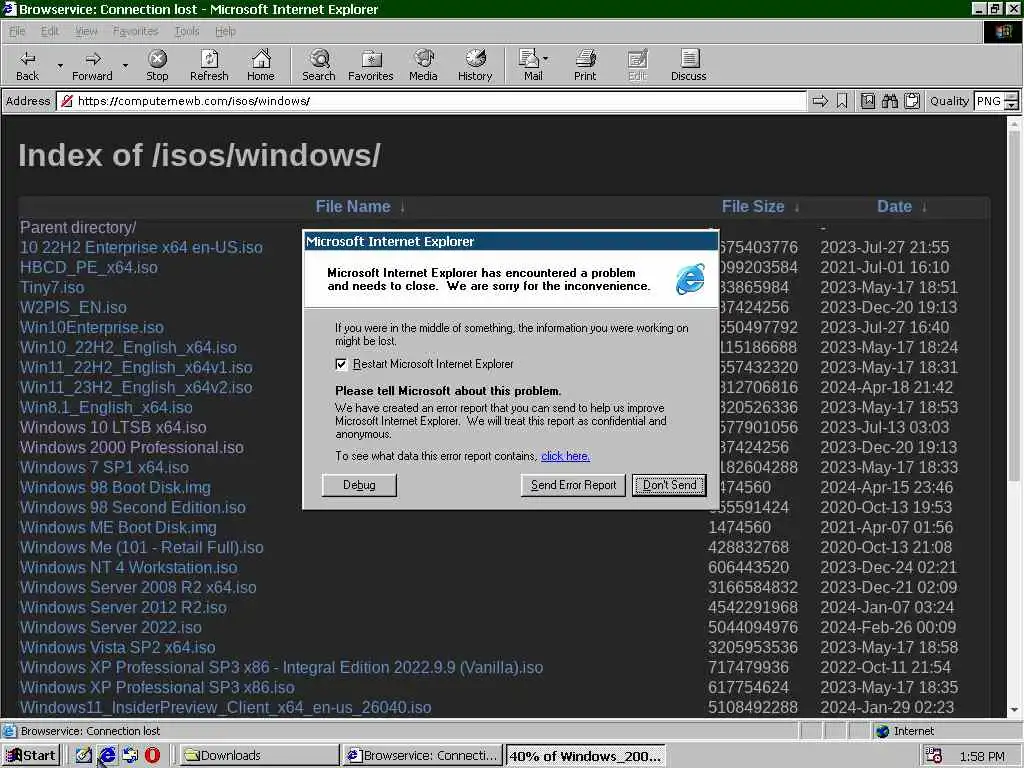1024x768 pixels.
Task: Open Windows Vista SP2 x64.iso link
Action: coord(118,647)
